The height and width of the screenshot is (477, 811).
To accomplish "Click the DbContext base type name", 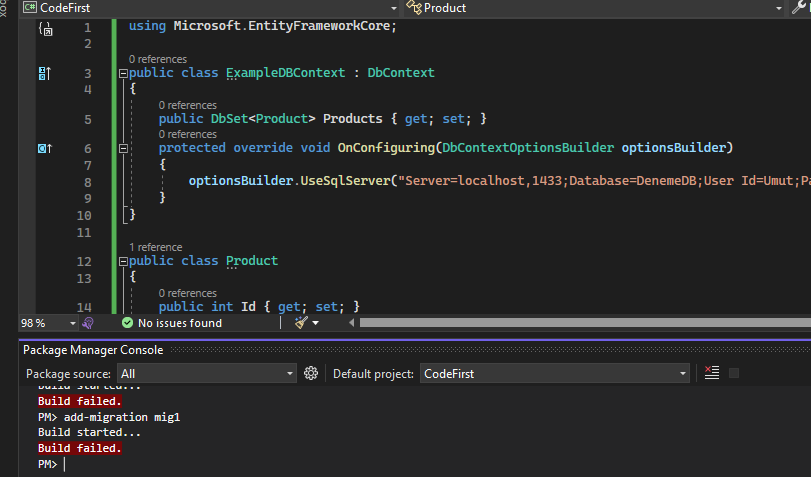I will [401, 73].
